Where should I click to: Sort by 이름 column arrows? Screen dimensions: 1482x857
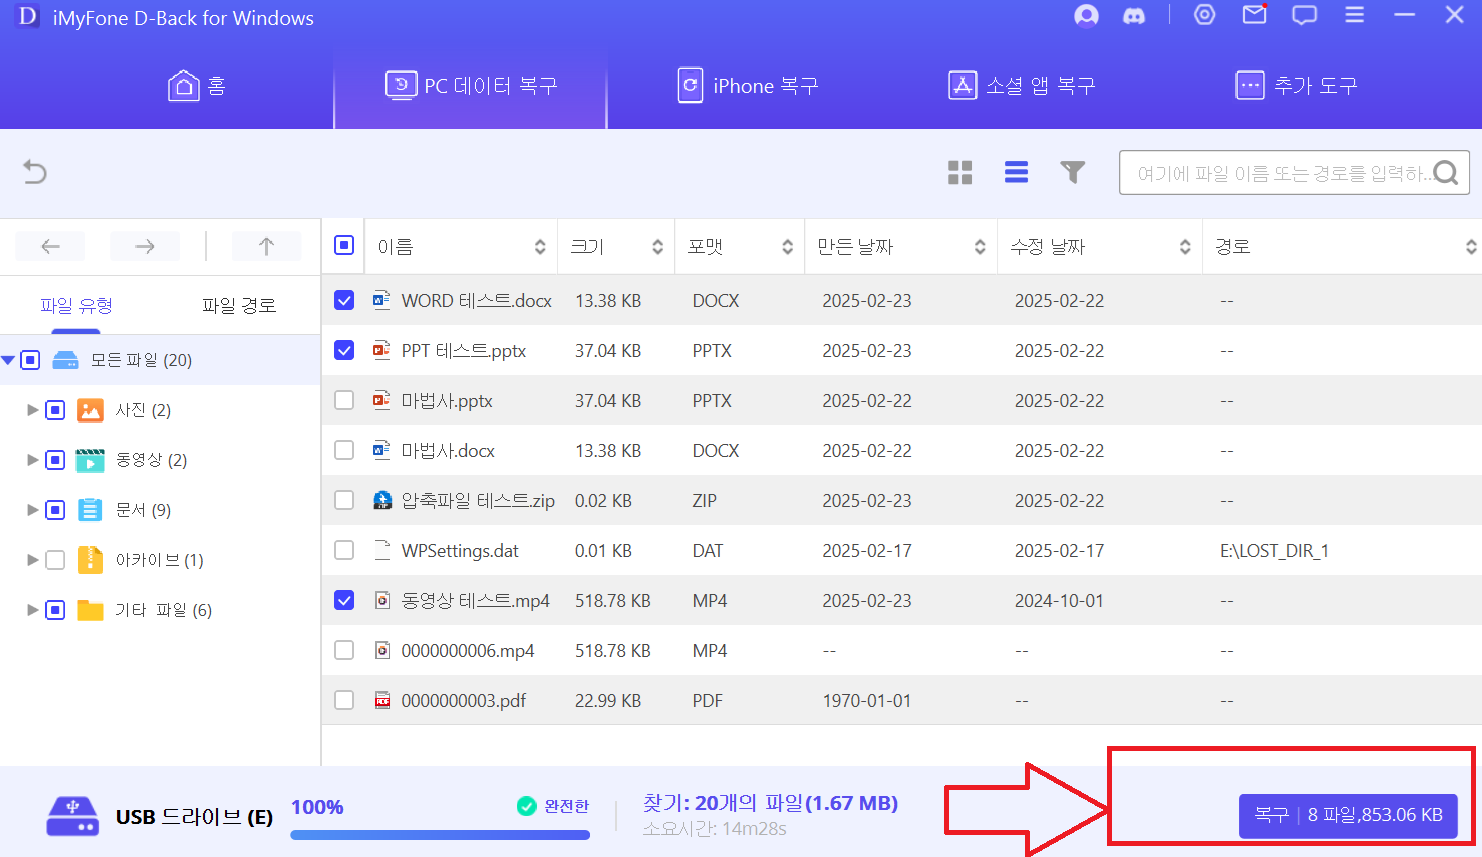click(x=540, y=247)
